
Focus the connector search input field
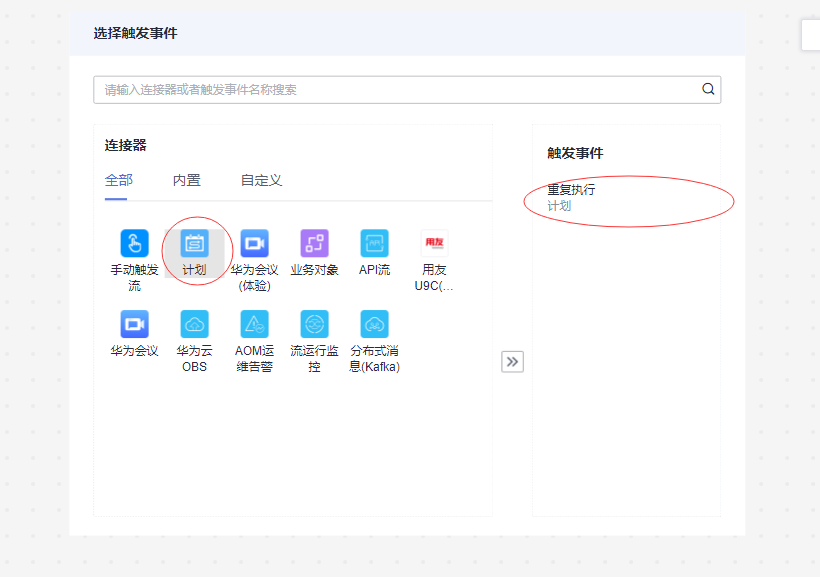tap(407, 89)
